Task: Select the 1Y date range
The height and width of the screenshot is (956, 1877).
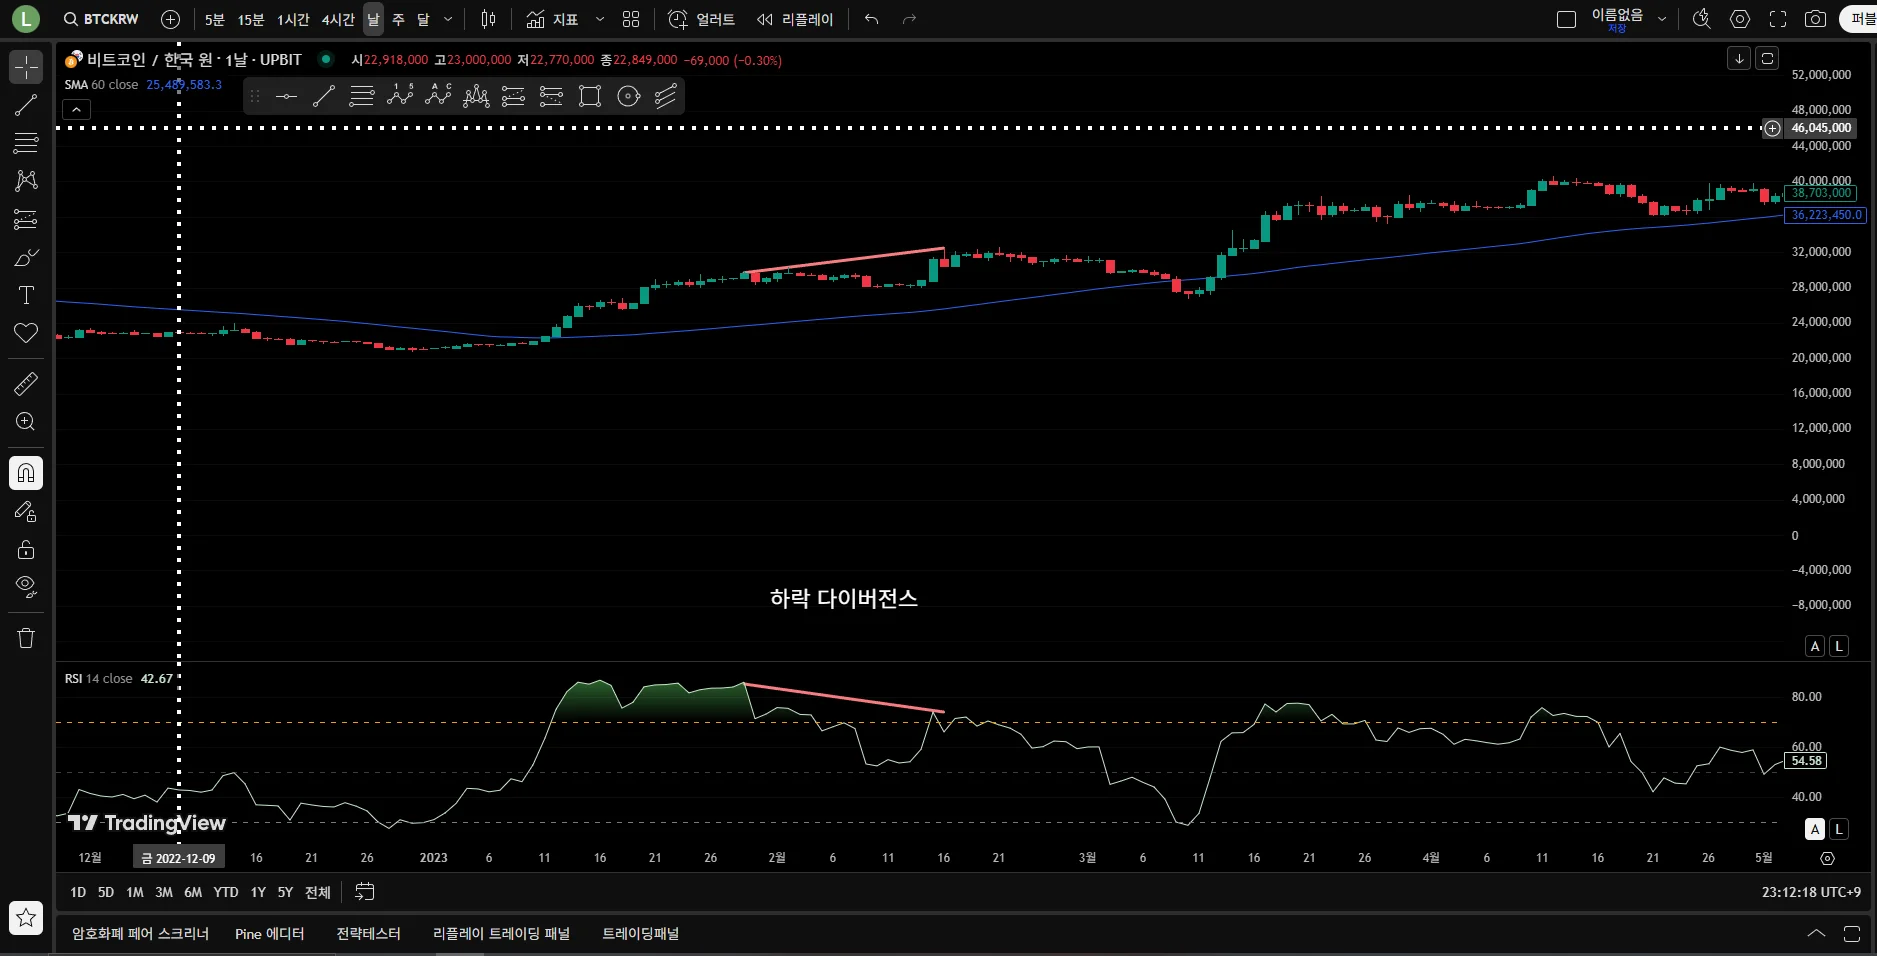Action: coord(258,892)
